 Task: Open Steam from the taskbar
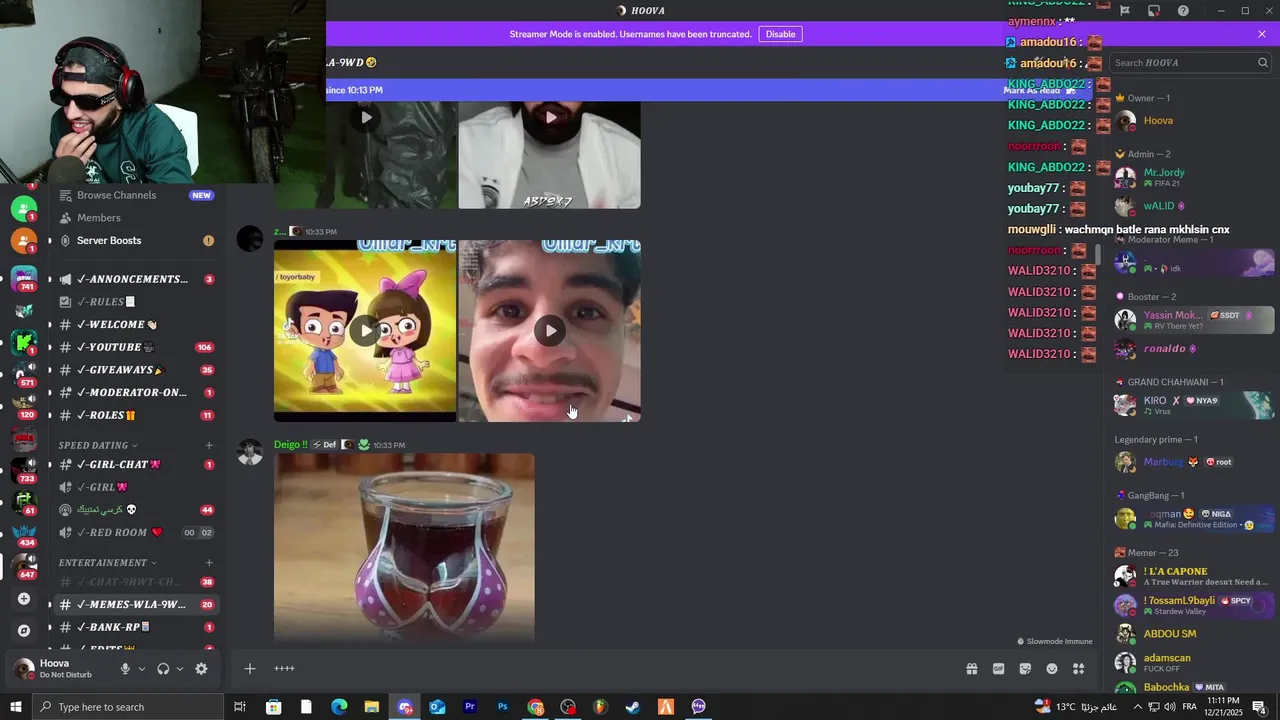(x=633, y=707)
